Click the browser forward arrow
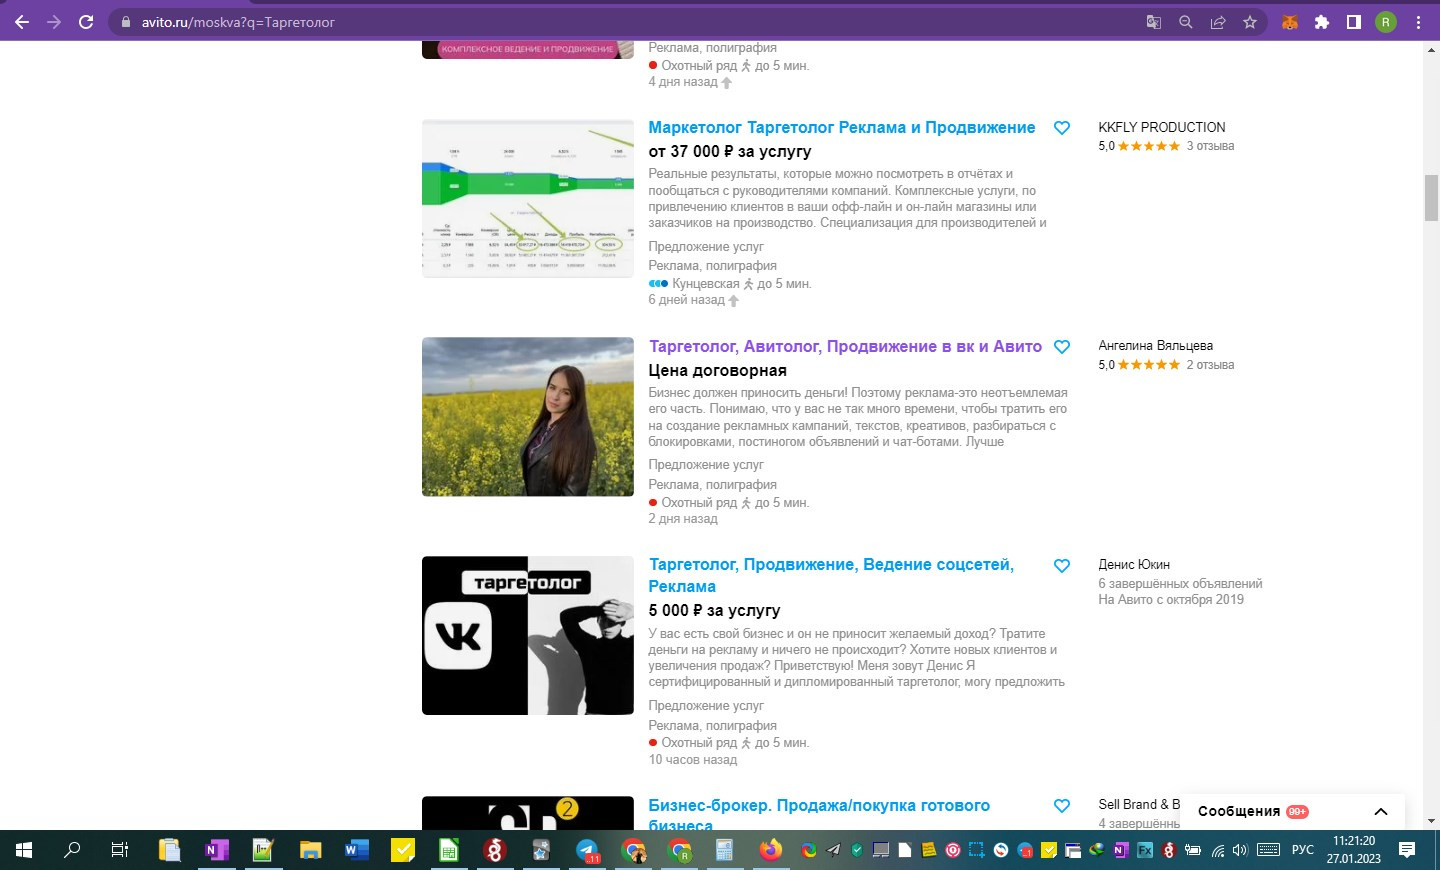 54,22
